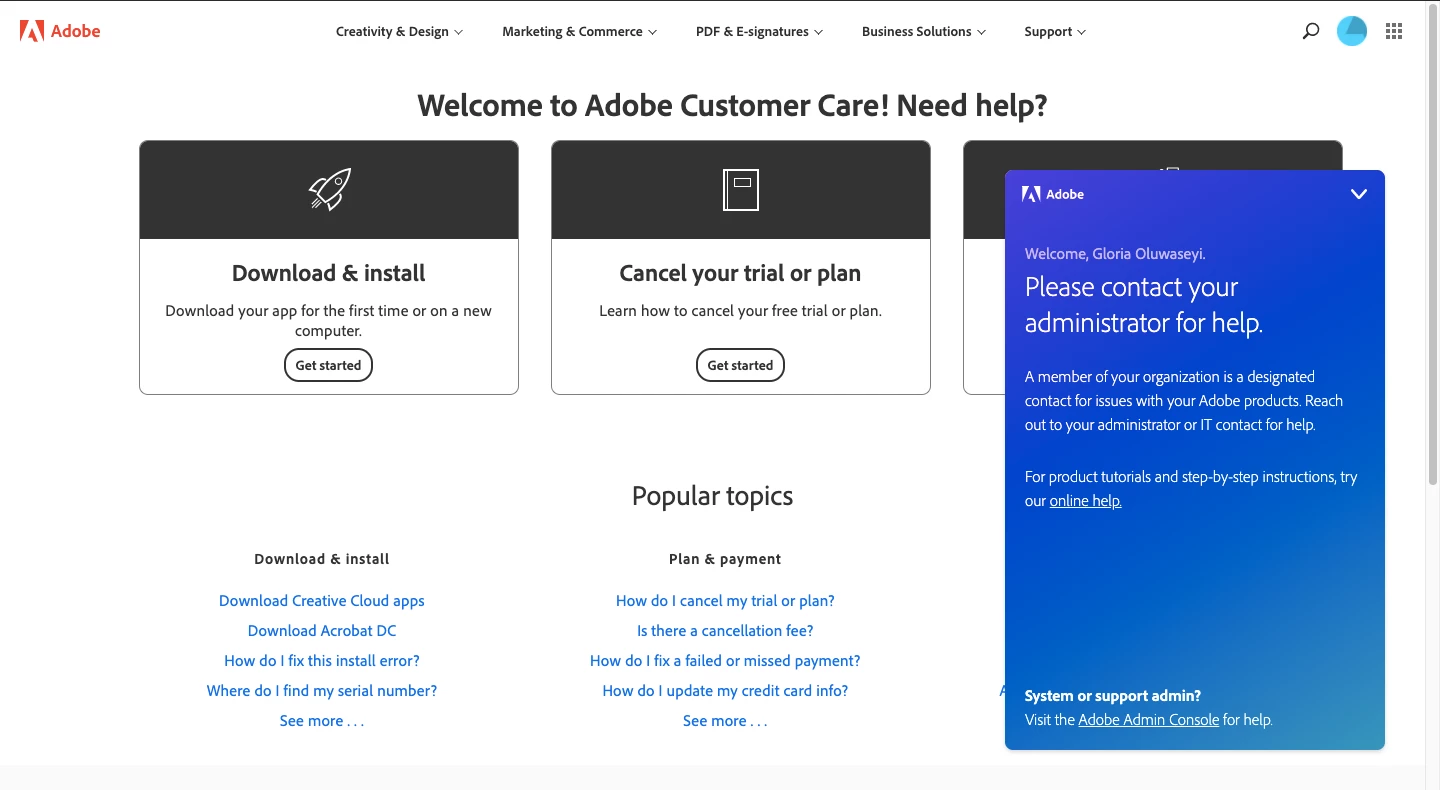1440x790 pixels.
Task: Open the apps grid switcher icon
Action: pyautogui.click(x=1394, y=31)
